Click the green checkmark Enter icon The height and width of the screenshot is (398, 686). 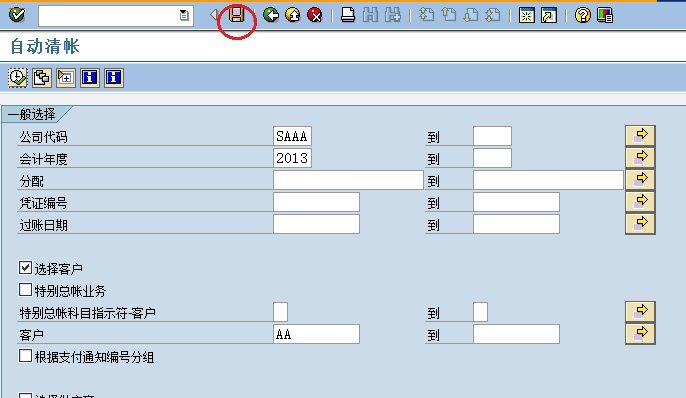pyautogui.click(x=17, y=15)
